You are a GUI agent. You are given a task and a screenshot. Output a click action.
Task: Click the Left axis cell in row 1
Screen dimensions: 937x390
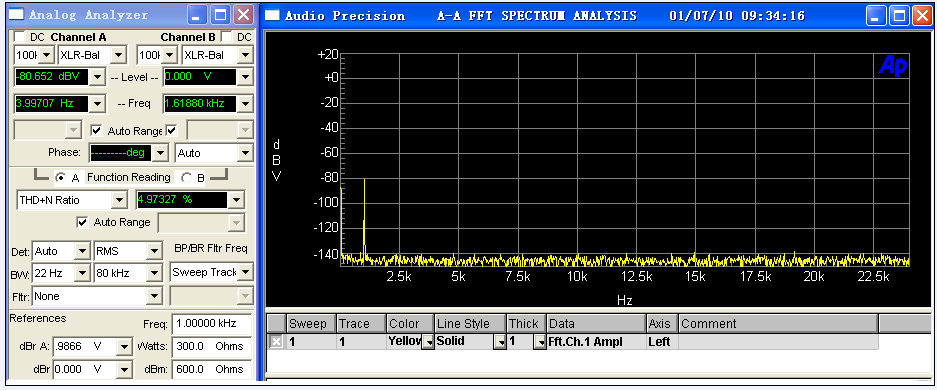click(663, 342)
